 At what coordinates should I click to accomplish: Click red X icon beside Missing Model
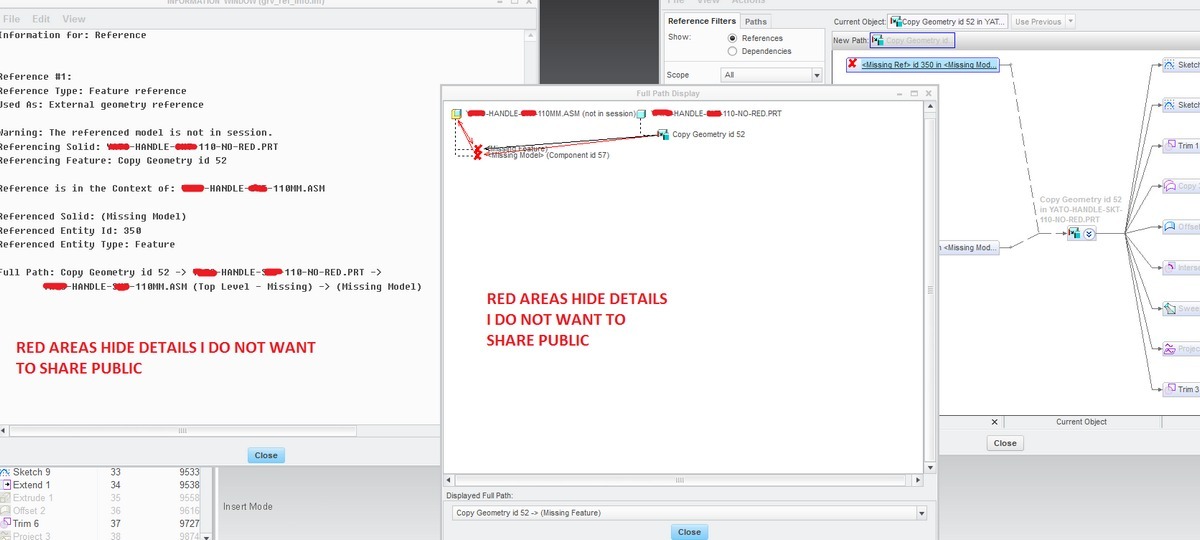pyautogui.click(x=478, y=155)
